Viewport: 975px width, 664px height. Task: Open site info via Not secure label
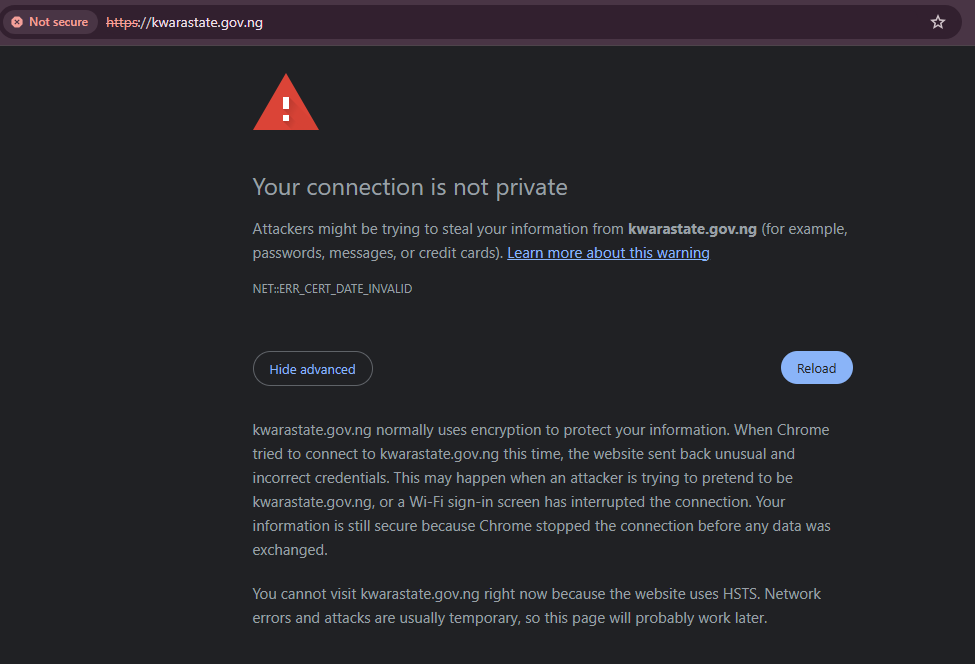(58, 22)
